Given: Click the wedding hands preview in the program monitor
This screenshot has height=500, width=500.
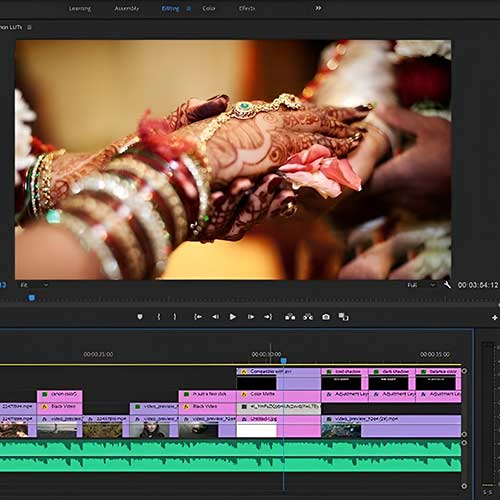Looking at the screenshot, I should click(x=233, y=160).
